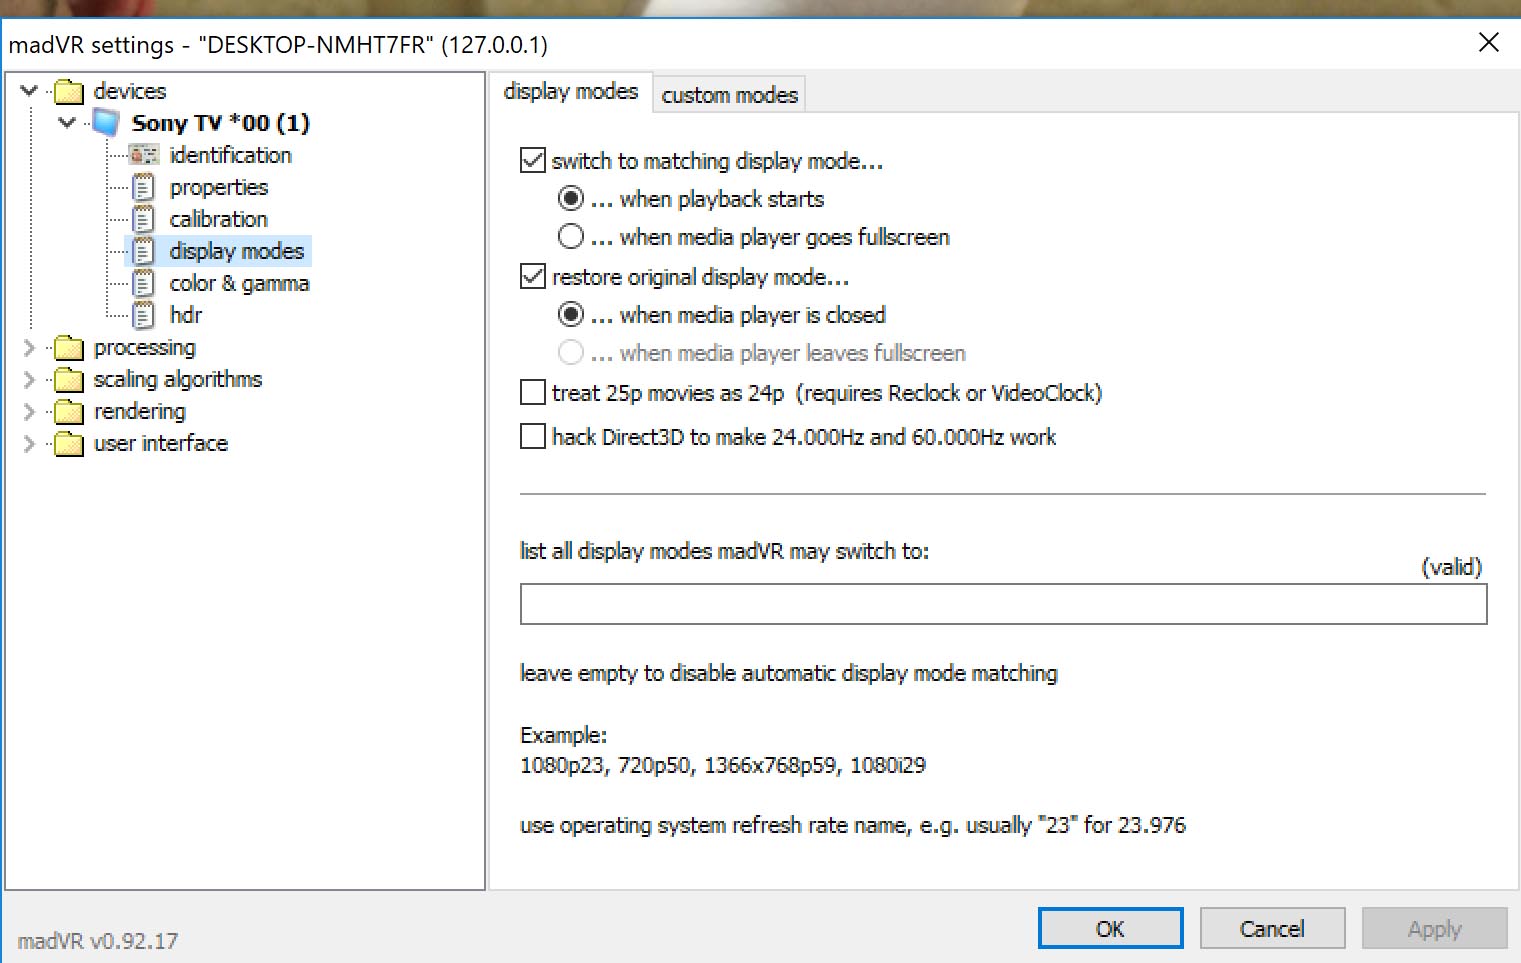
Task: Open the custom modes tab
Action: point(729,95)
